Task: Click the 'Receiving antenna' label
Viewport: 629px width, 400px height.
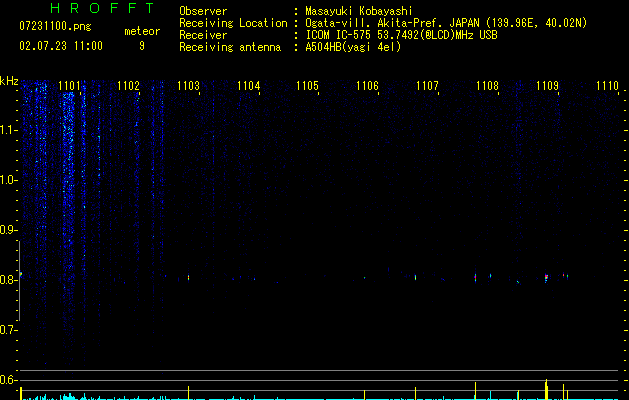Action: (x=230, y=47)
